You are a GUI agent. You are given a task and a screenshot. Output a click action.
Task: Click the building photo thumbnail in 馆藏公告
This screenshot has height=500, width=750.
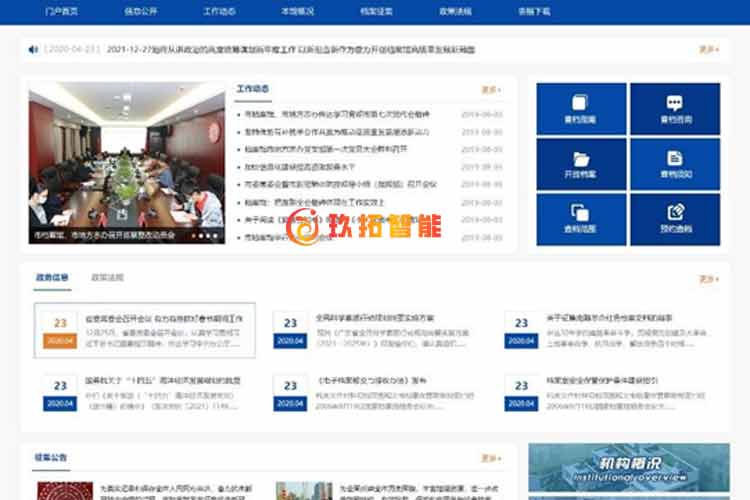pos(304,491)
